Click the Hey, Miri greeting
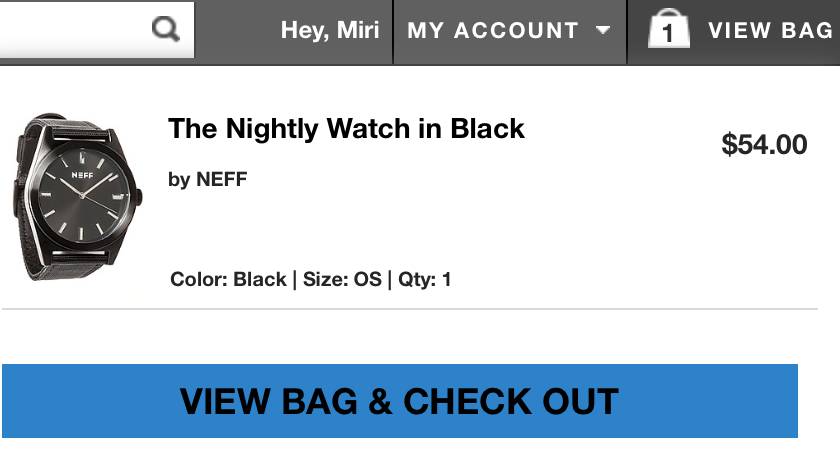Screen dimensions: 840x470 330,30
